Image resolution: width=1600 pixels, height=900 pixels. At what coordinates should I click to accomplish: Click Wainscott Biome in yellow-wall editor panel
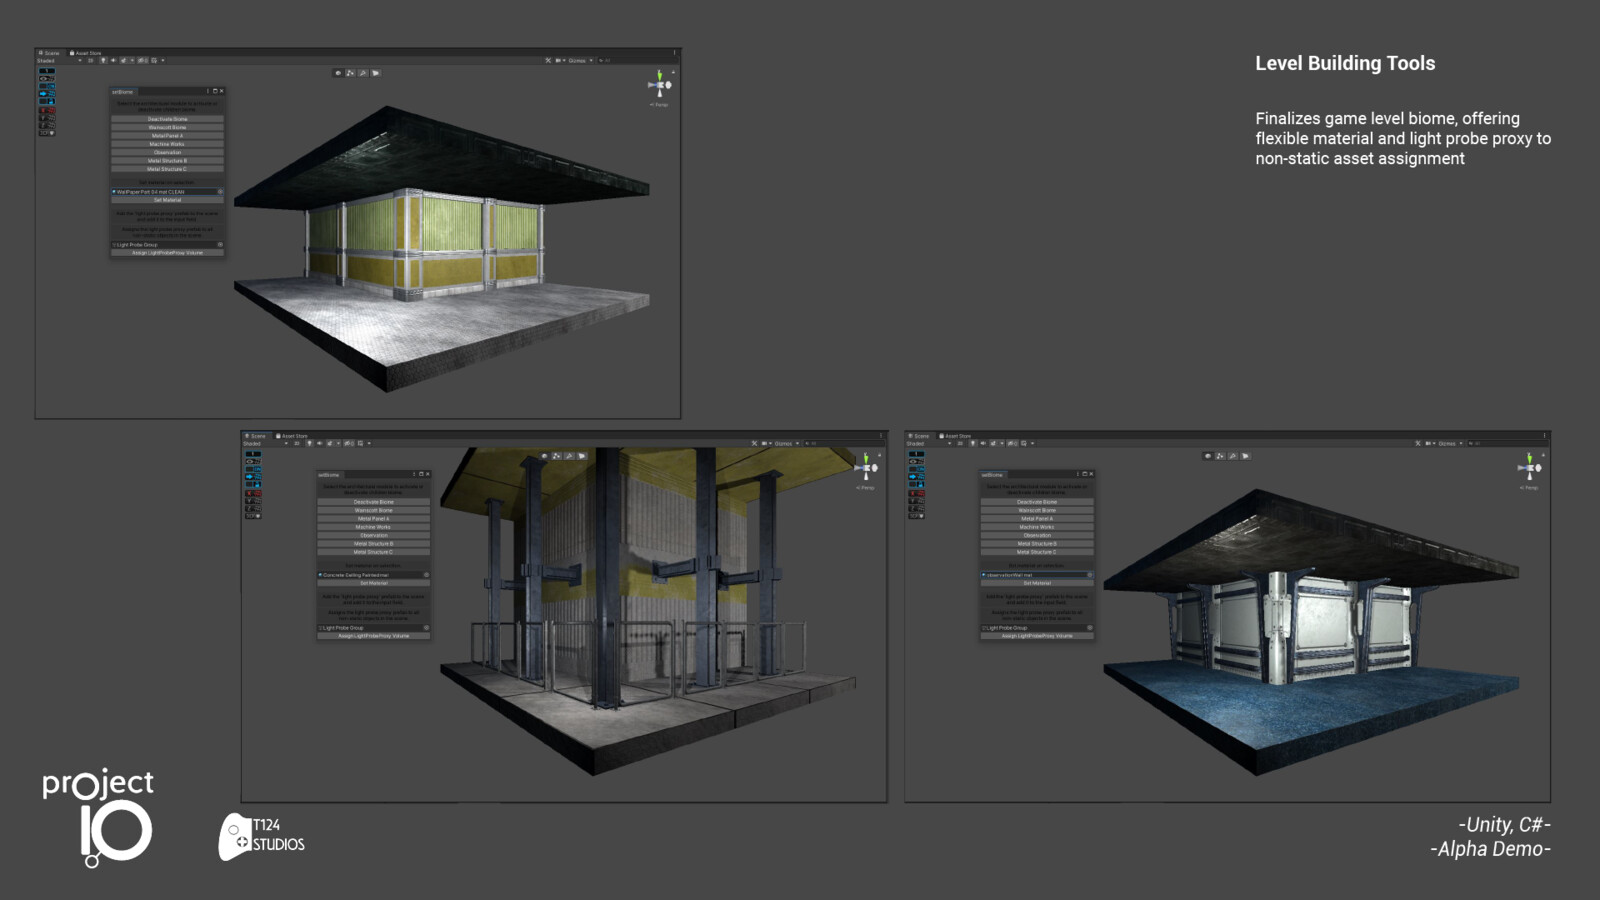(167, 127)
